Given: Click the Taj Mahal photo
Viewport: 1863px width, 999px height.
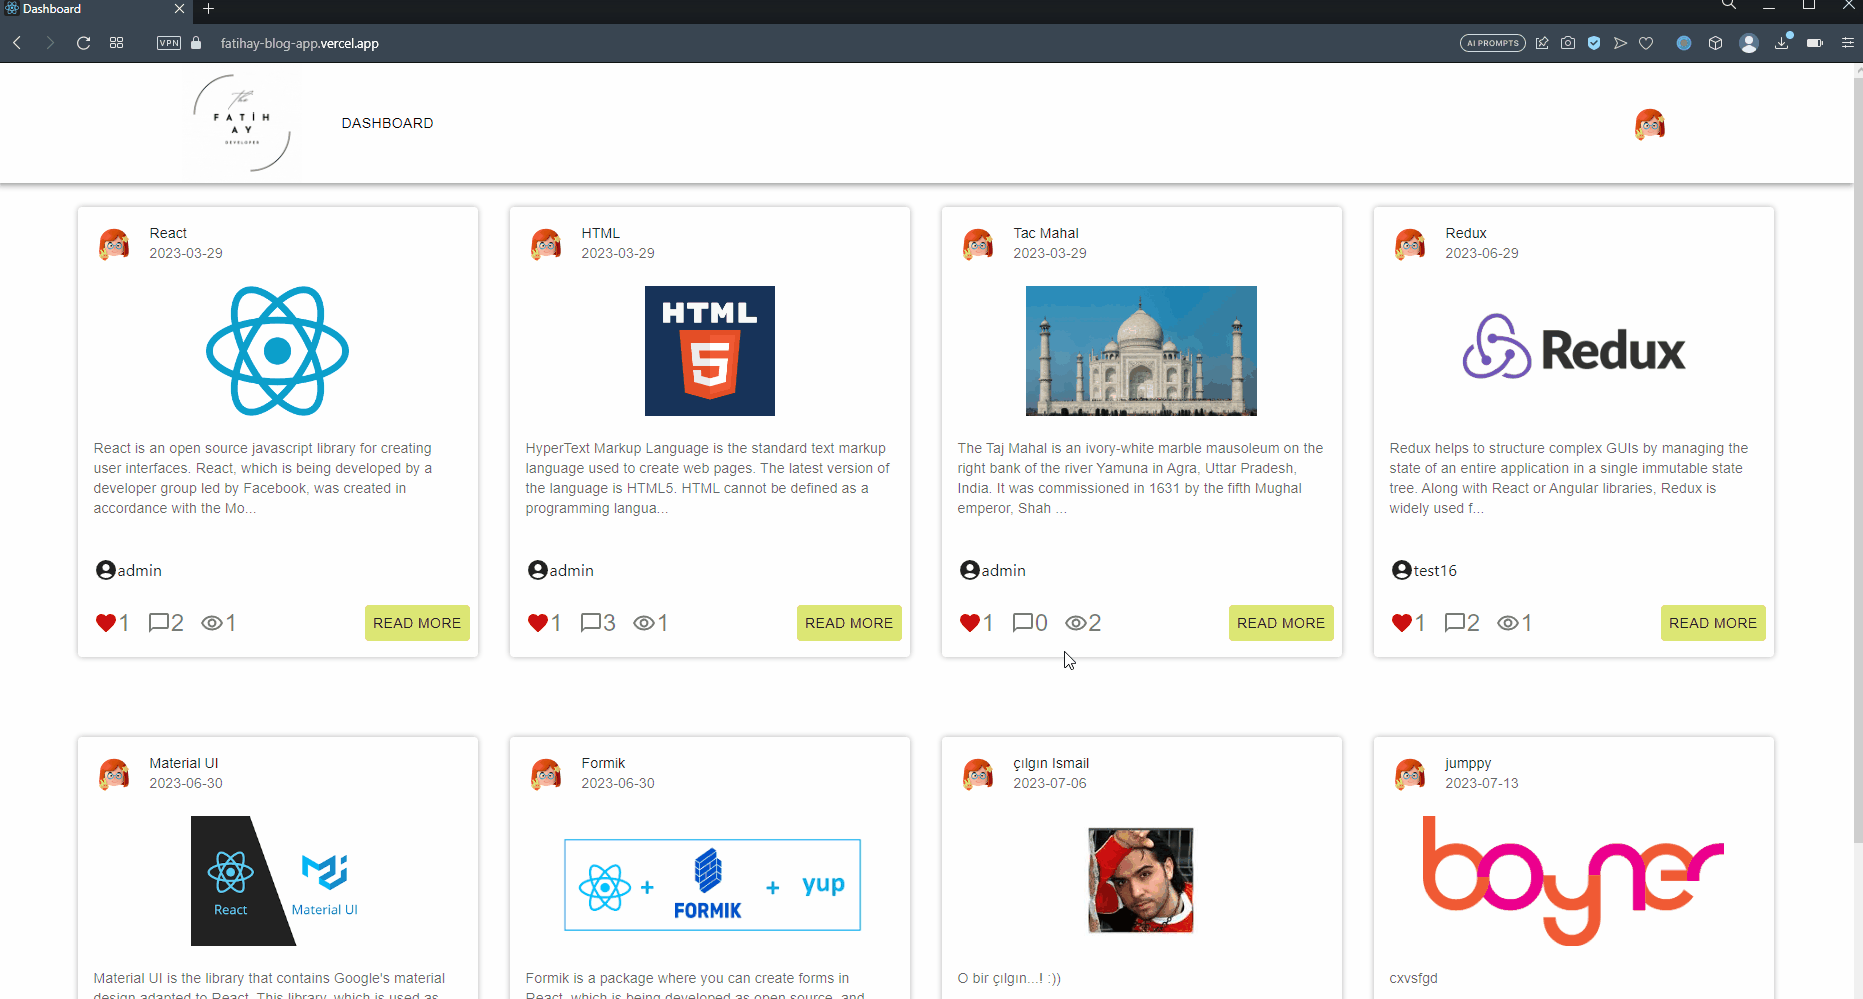Looking at the screenshot, I should pos(1141,351).
